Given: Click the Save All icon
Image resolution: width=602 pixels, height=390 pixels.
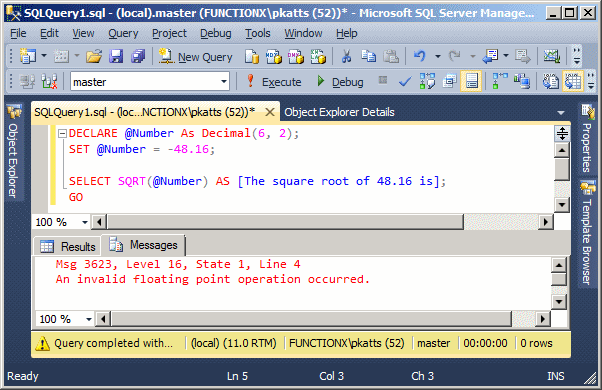Looking at the screenshot, I should click(x=138, y=56).
